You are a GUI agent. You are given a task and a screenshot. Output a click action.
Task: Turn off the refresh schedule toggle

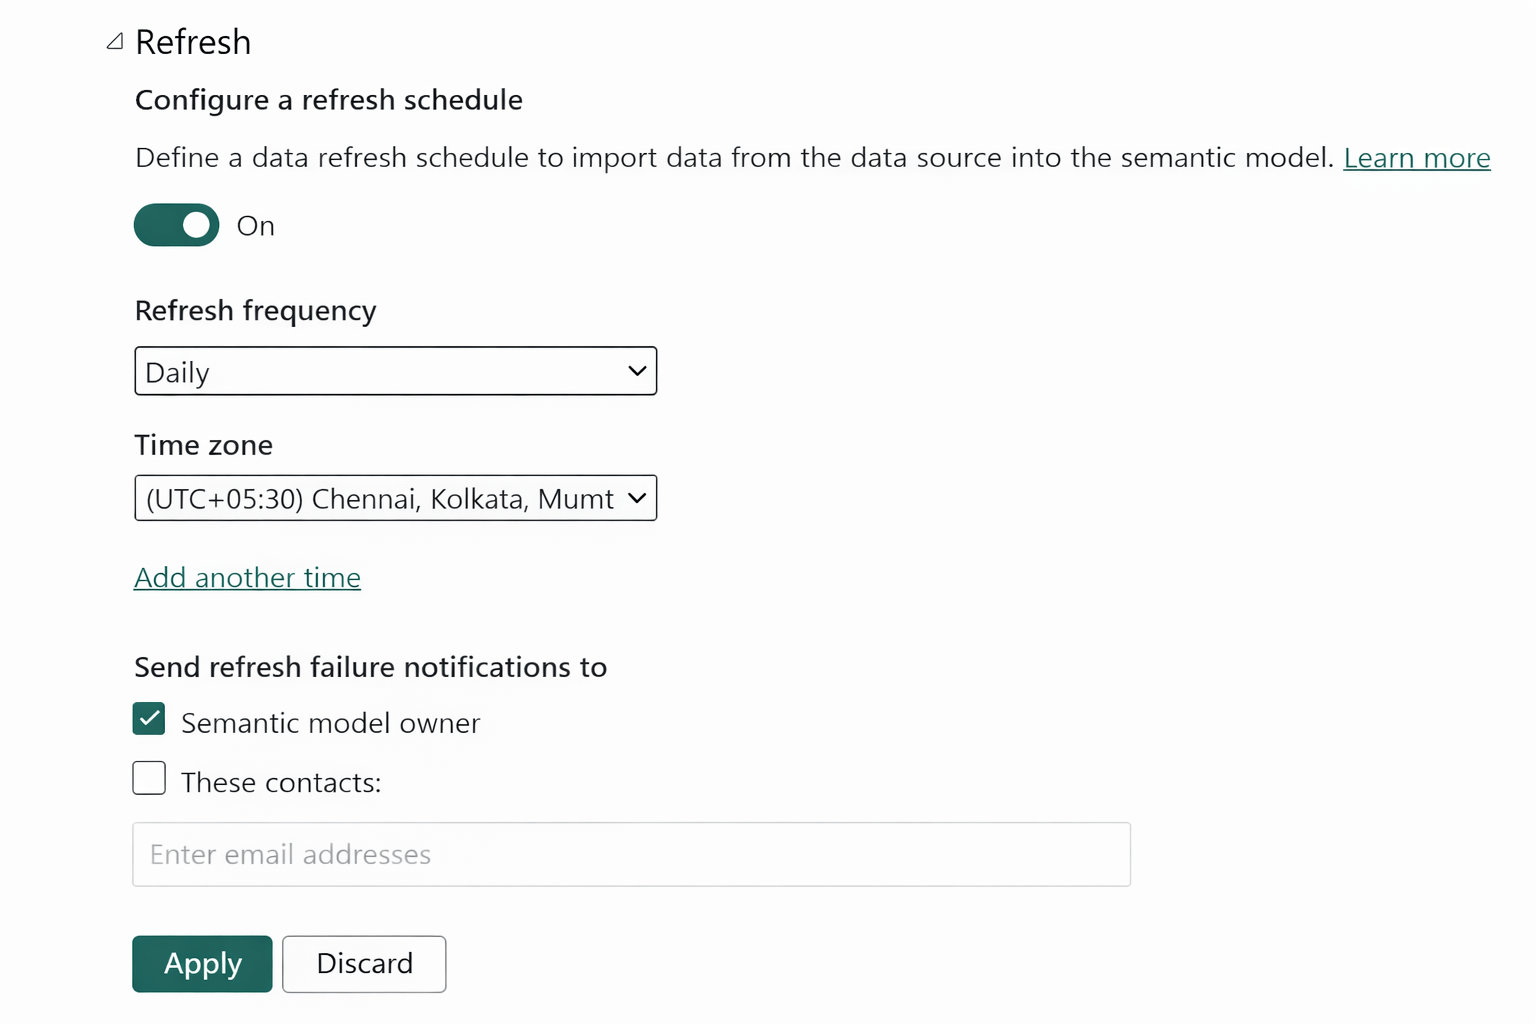tap(177, 225)
